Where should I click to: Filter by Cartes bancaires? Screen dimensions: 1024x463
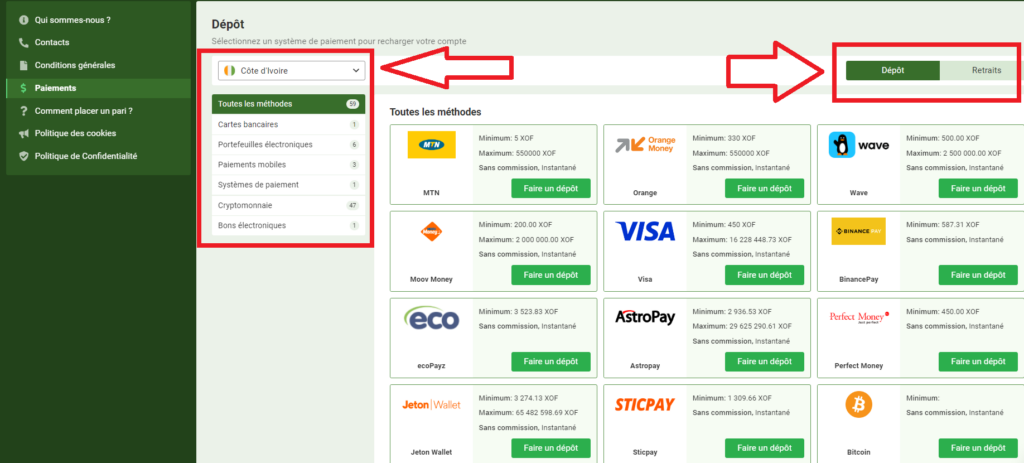click(288, 124)
